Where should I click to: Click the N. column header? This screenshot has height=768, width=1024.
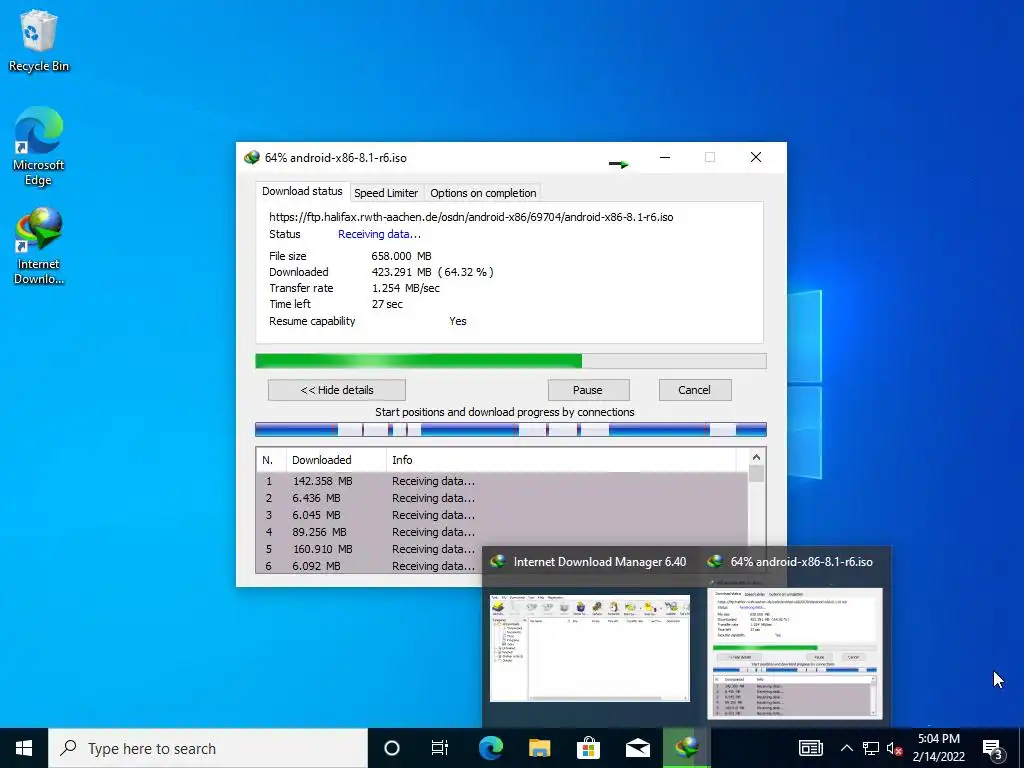(271, 460)
